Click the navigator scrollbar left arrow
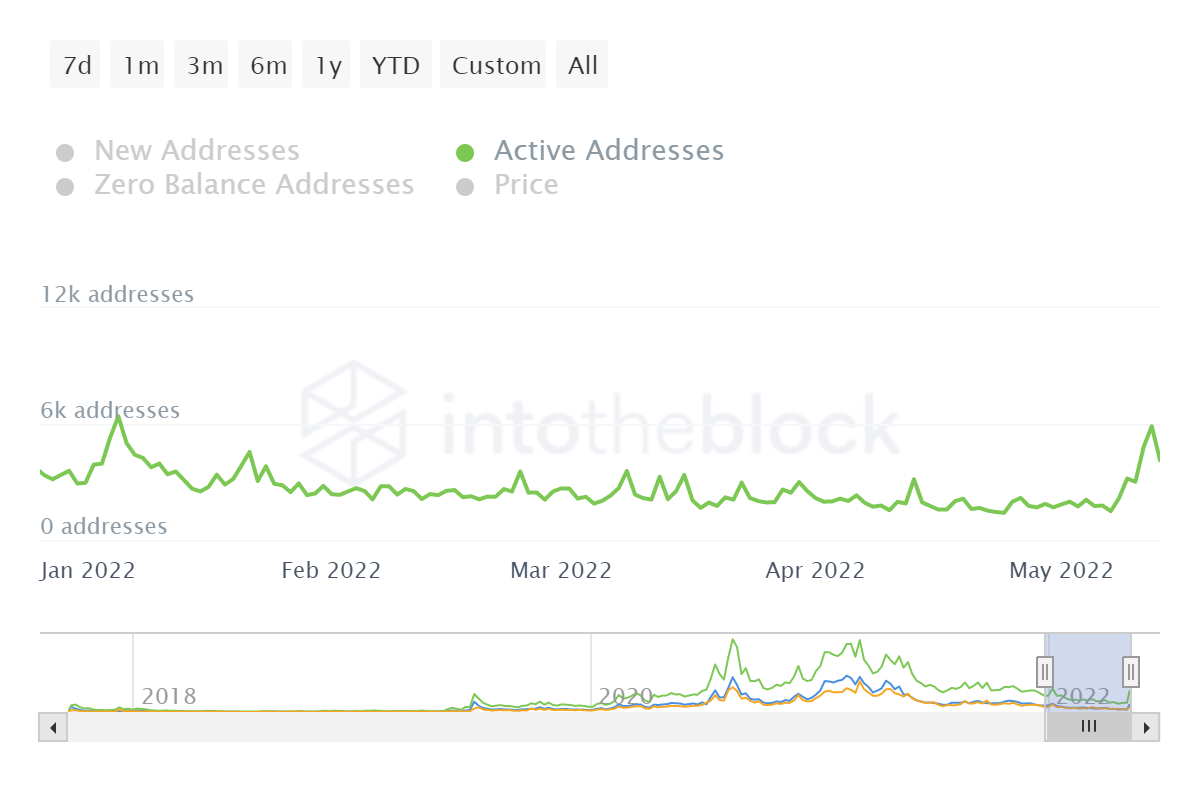Image resolution: width=1200 pixels, height=800 pixels. coord(53,727)
